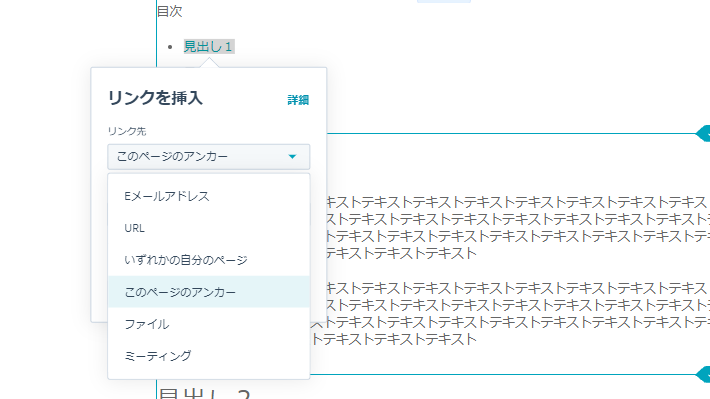This screenshot has height=399, width=710.
Task: Click the リンクを挿入 dialog title
Action: coord(155,98)
